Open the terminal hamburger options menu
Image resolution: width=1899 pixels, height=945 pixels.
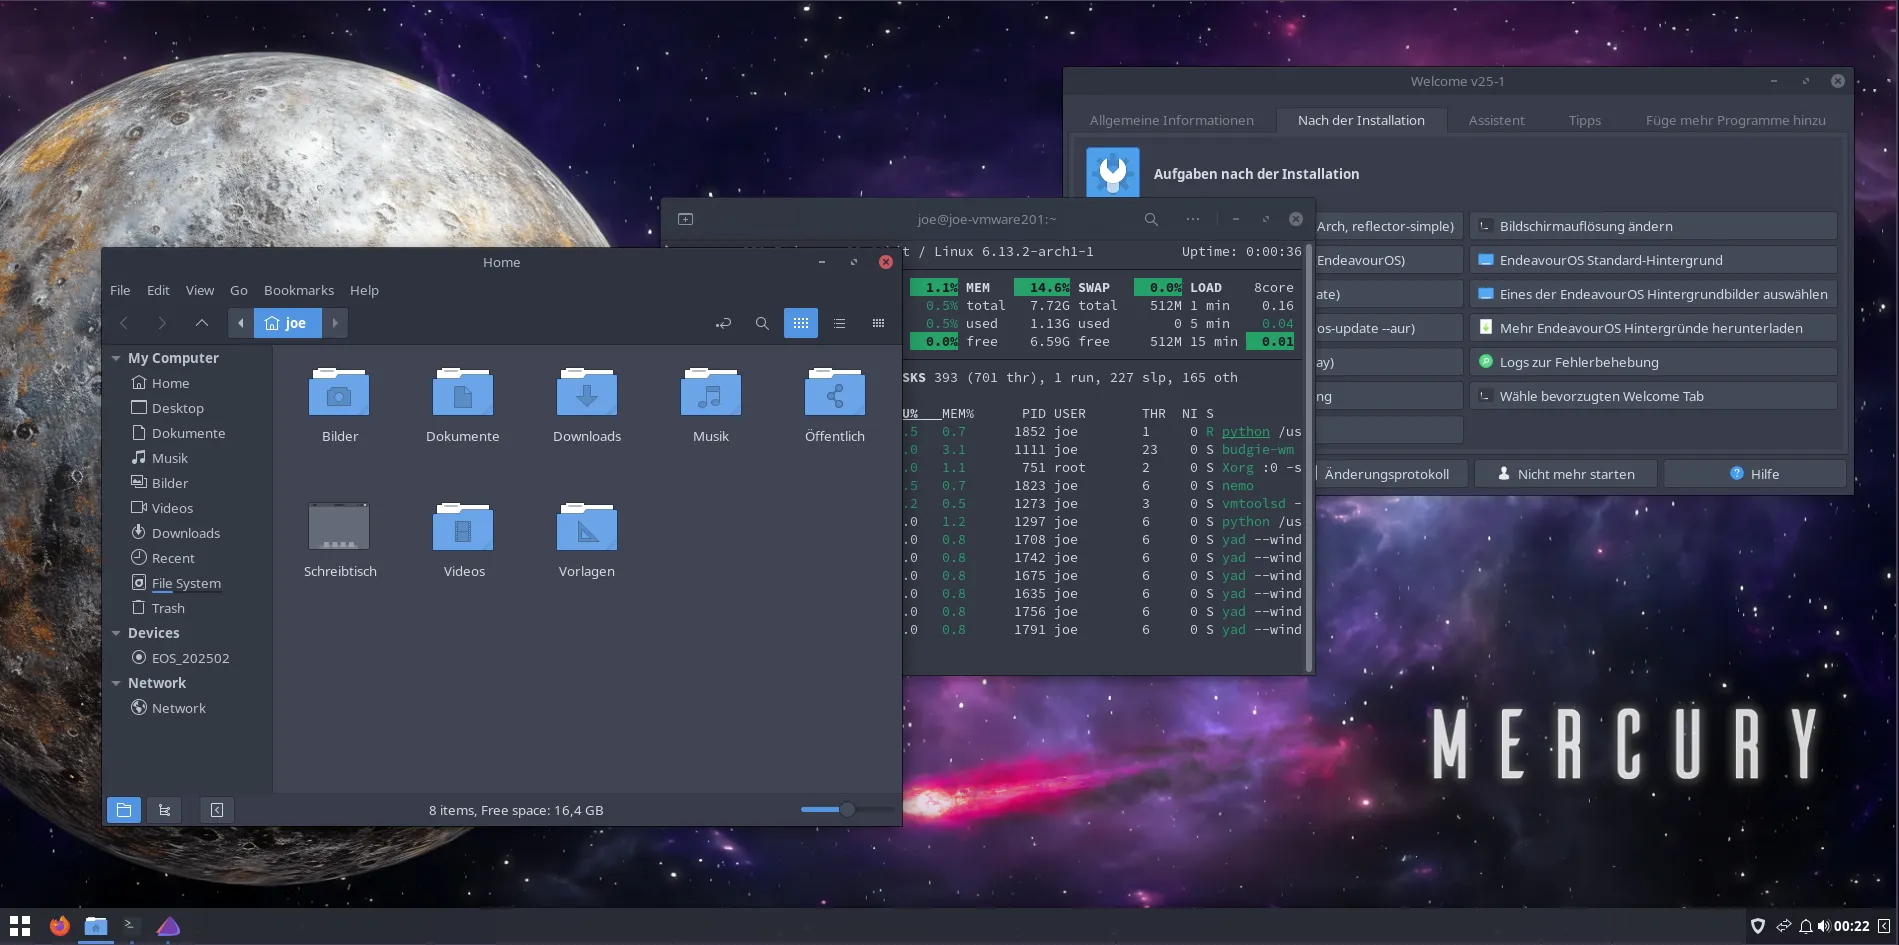point(1193,219)
